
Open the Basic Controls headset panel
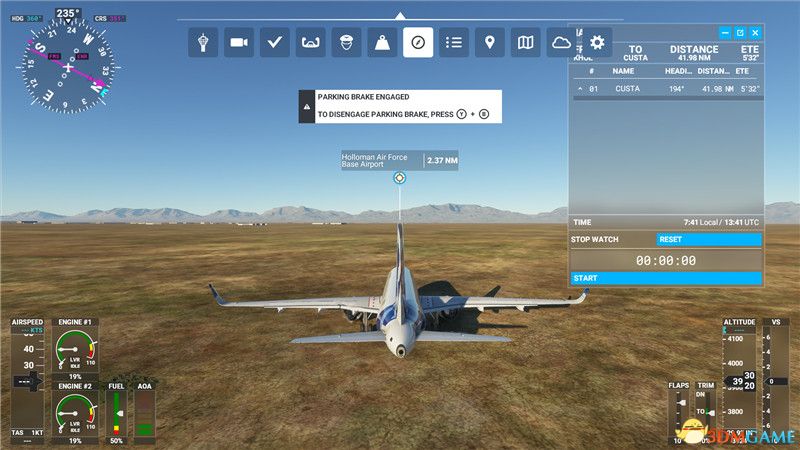311,42
